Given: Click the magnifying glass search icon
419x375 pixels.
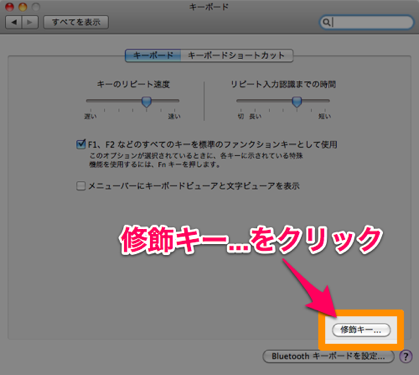Looking at the screenshot, I should pos(326,22).
